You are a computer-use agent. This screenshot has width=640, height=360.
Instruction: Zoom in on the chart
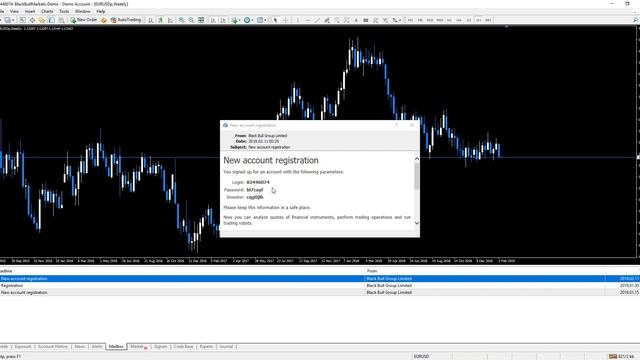tap(181, 20)
